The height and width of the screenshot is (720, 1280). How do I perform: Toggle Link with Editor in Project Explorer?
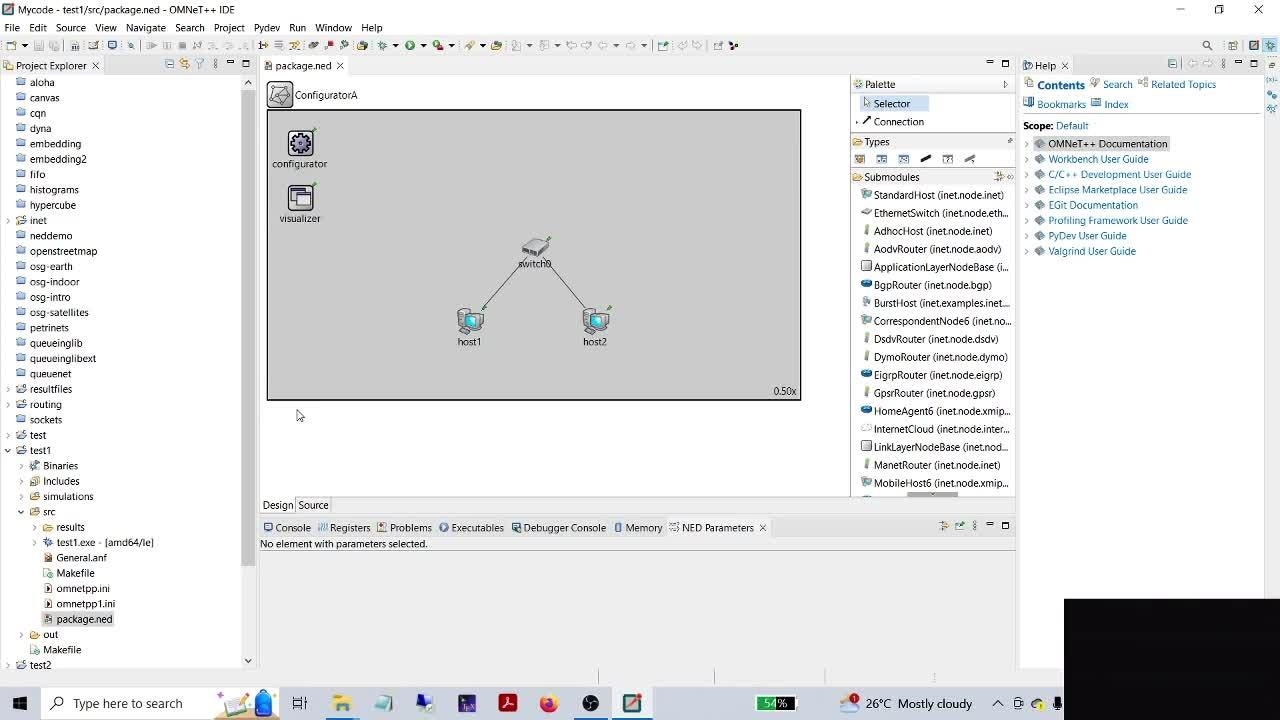pyautogui.click(x=185, y=65)
